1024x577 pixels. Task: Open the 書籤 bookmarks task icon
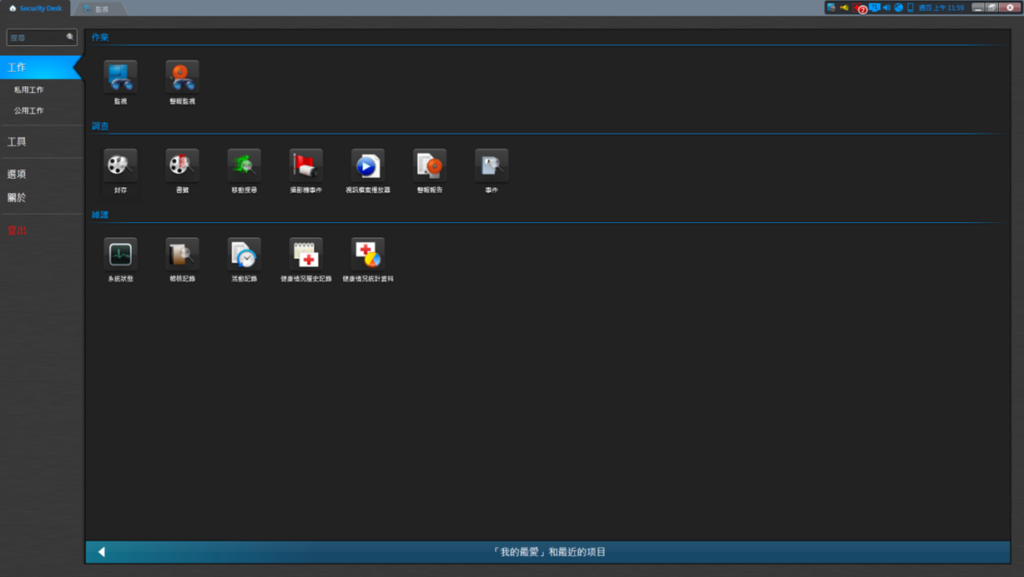click(x=182, y=165)
